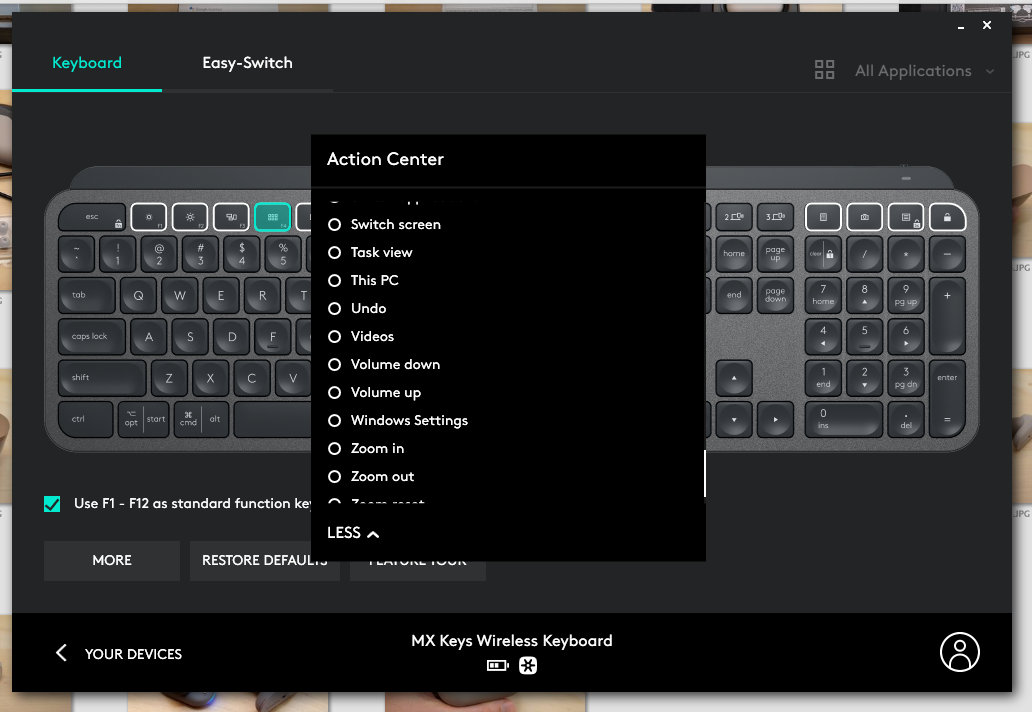Image resolution: width=1032 pixels, height=712 pixels.
Task: Switch to the Keyboard tab
Action: click(x=87, y=63)
